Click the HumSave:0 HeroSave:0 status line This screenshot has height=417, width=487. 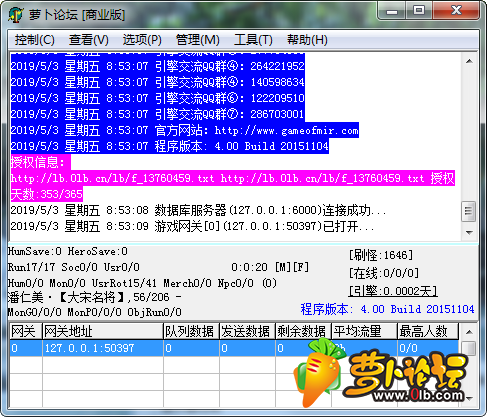click(68, 251)
